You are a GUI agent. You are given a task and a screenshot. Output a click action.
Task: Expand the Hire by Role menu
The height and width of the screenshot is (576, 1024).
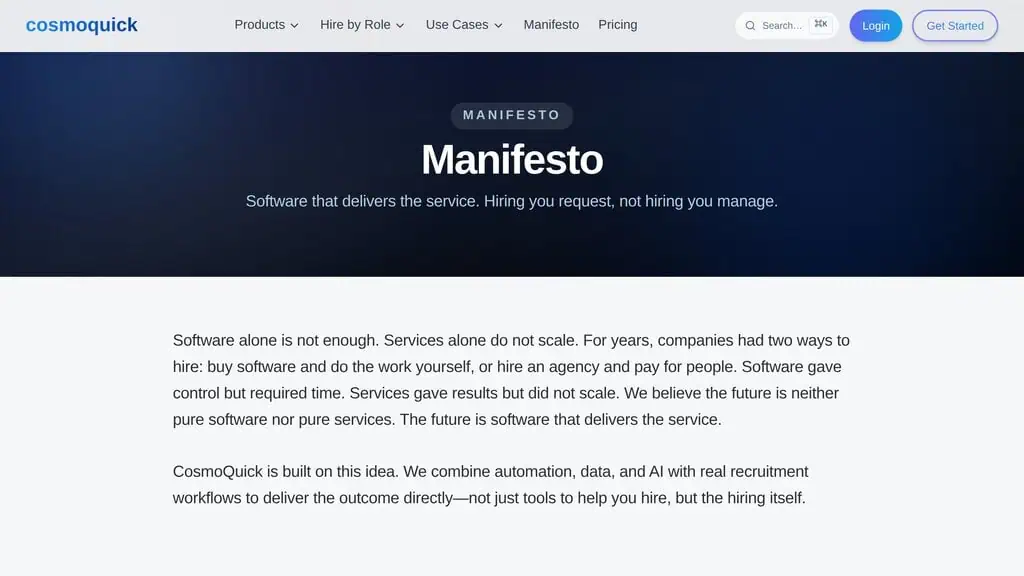pyautogui.click(x=362, y=25)
